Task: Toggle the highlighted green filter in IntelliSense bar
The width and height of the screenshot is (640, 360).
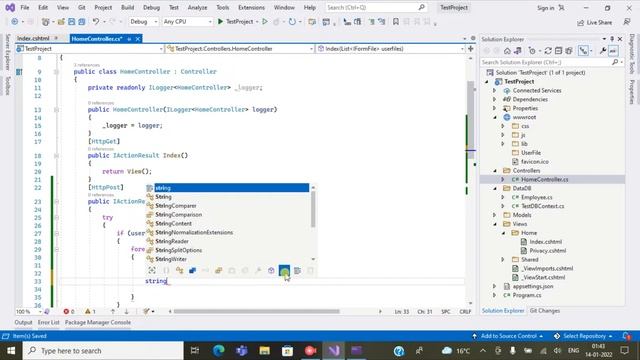Action: 284,271
